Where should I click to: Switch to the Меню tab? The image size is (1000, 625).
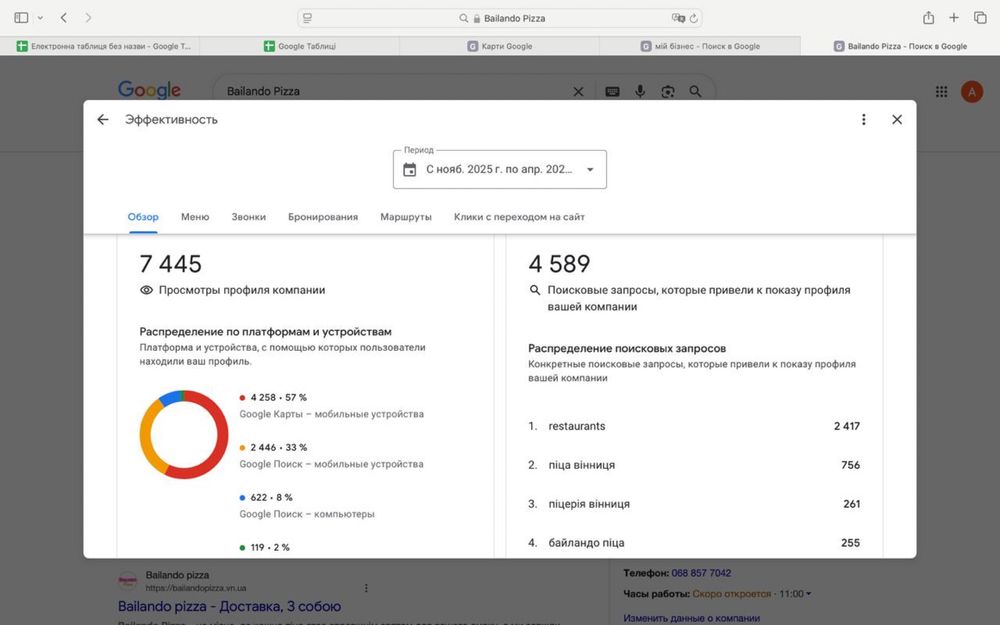195,217
